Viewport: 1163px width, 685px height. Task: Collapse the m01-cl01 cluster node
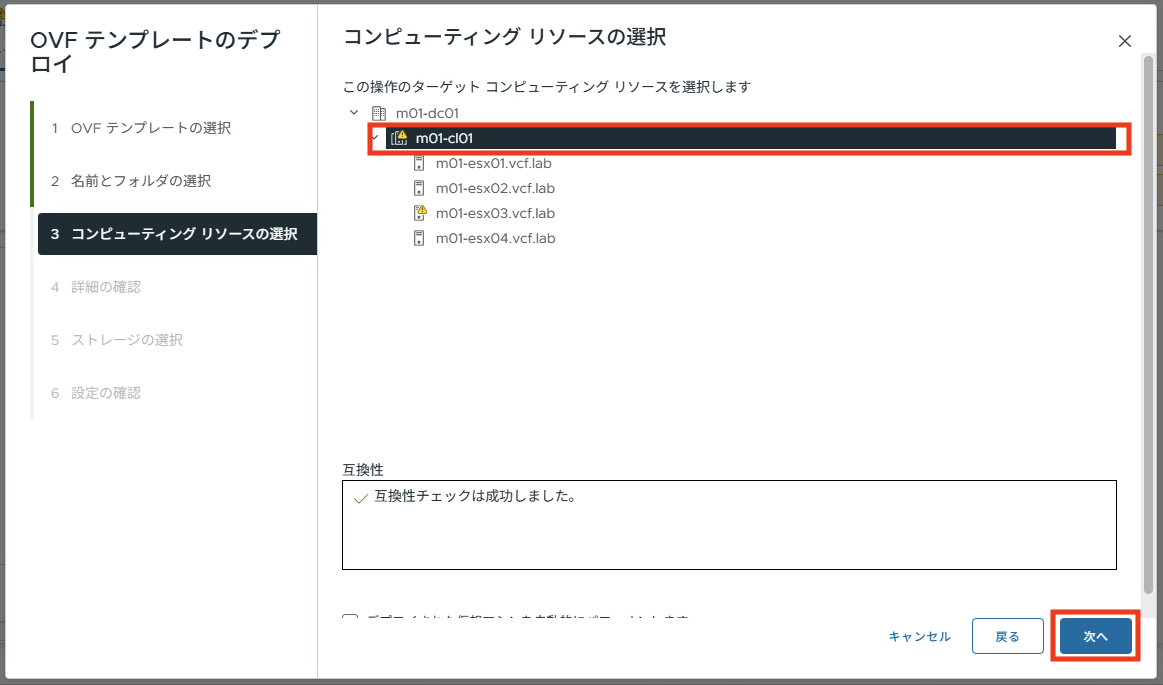click(x=375, y=137)
